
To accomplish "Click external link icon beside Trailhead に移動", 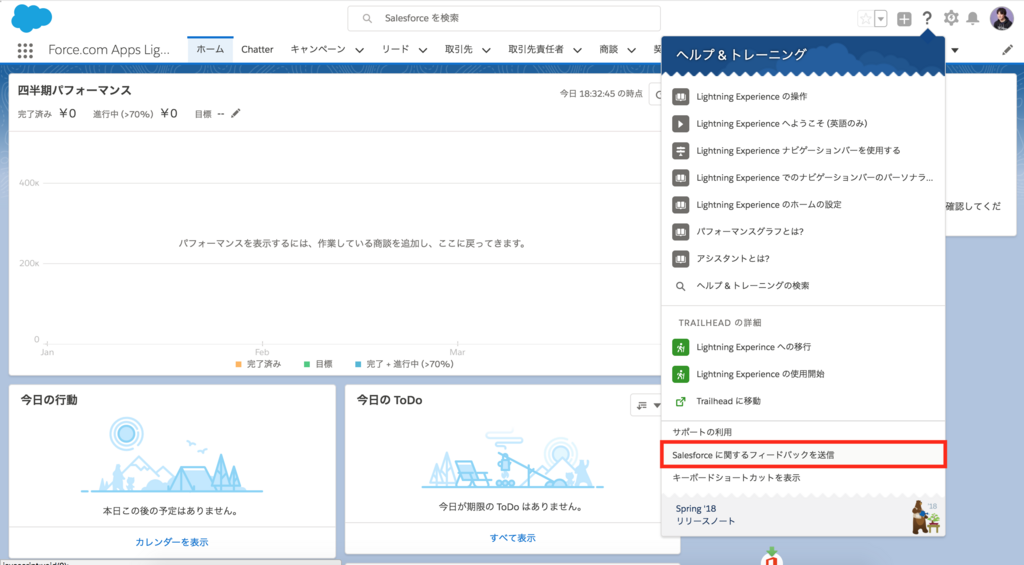I will [680, 401].
